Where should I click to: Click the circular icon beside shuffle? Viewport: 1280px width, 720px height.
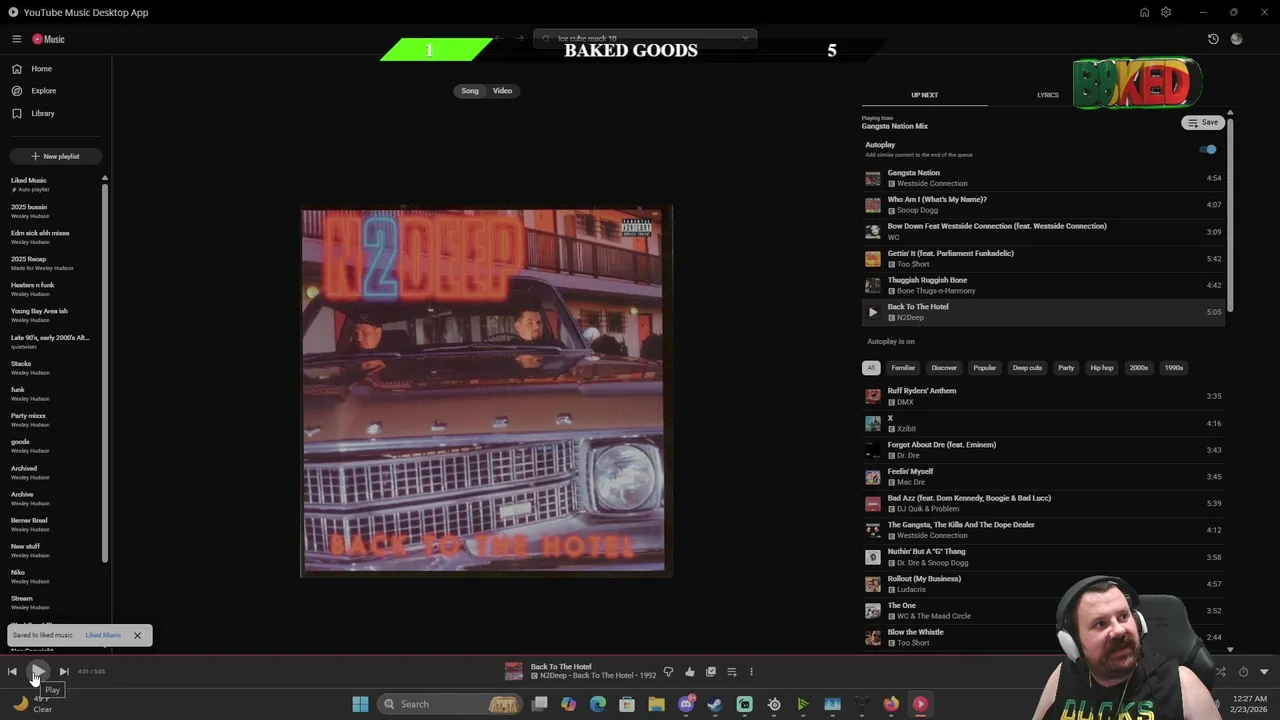pos(1243,672)
